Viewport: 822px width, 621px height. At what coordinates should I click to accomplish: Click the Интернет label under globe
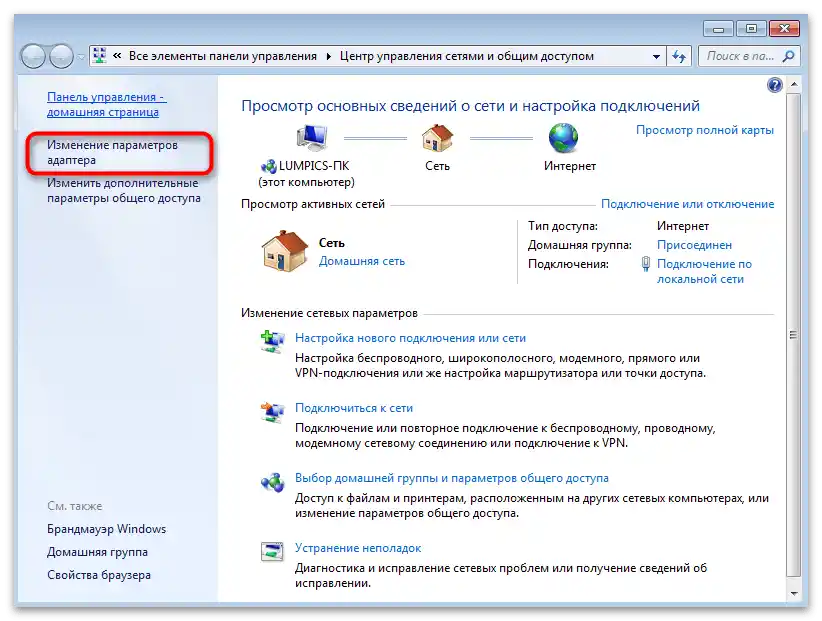click(570, 166)
